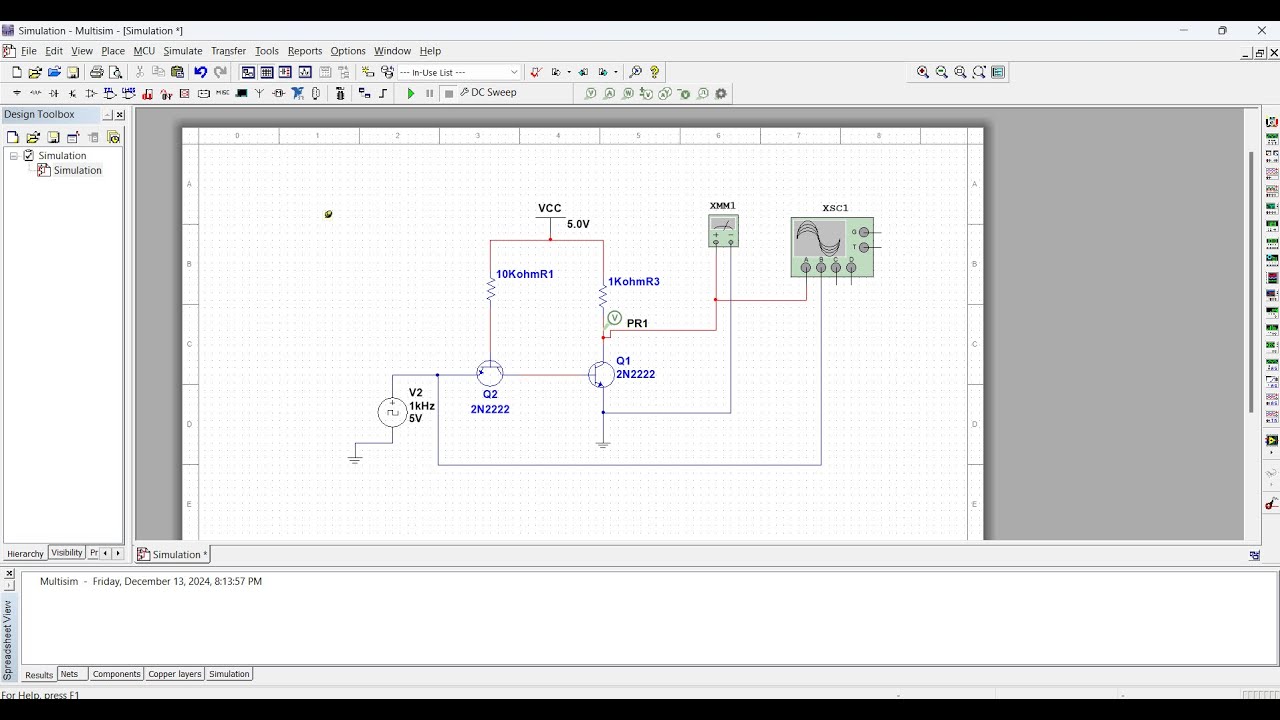
Task: Collapse the Simulation tree root node
Action: [14, 156]
